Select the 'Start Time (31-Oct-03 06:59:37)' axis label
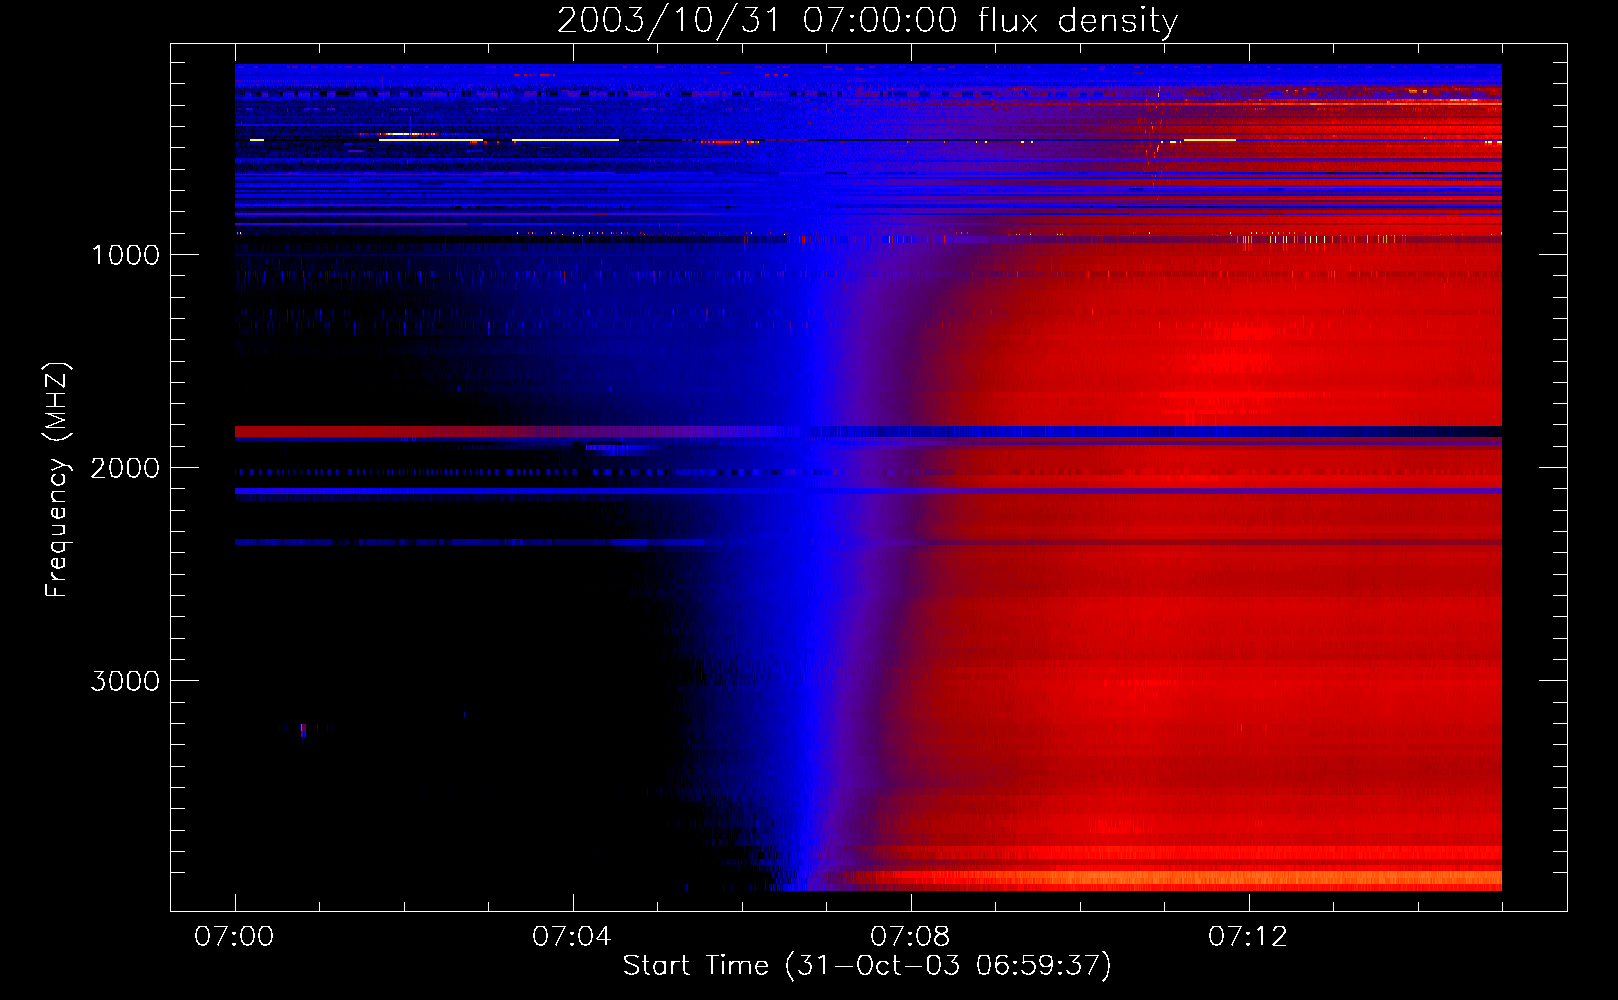Viewport: 1618px width, 1000px height. coord(867,966)
